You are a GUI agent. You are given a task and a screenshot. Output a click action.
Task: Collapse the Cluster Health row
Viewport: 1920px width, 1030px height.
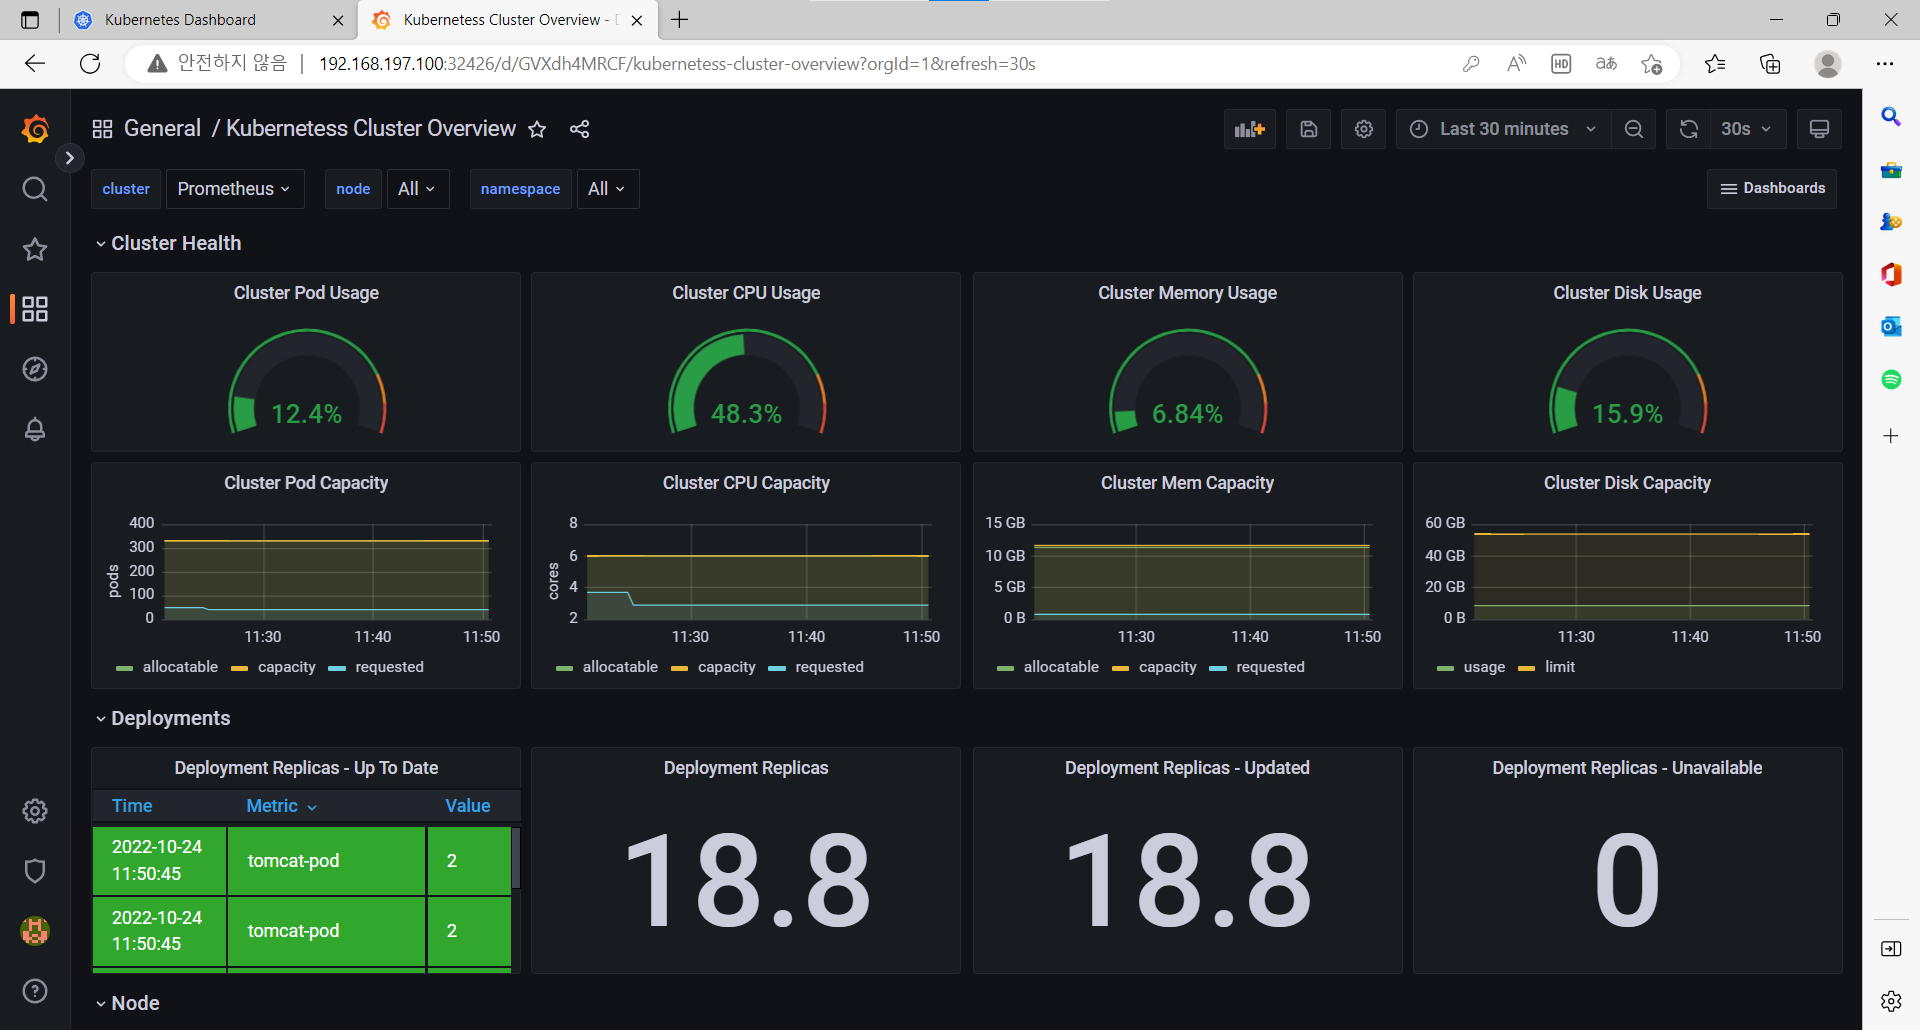point(168,243)
